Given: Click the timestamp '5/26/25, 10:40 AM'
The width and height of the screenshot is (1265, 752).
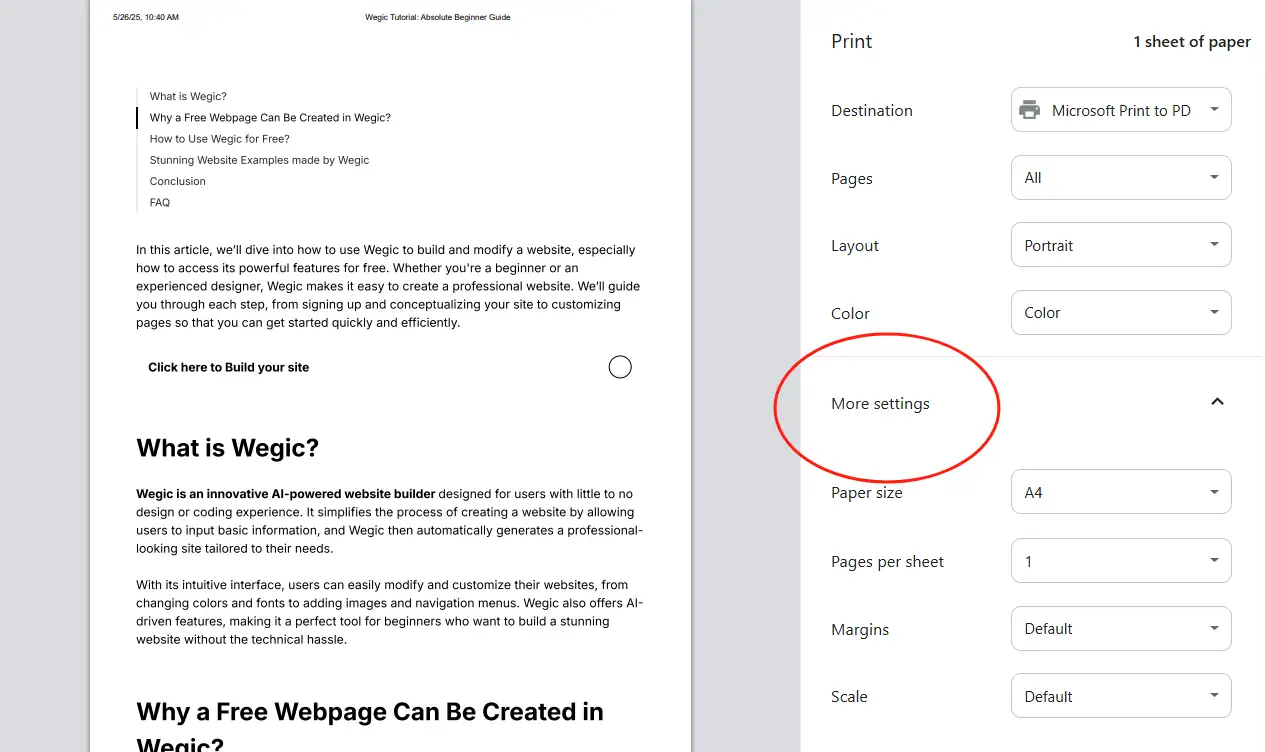Looking at the screenshot, I should click(x=146, y=17).
